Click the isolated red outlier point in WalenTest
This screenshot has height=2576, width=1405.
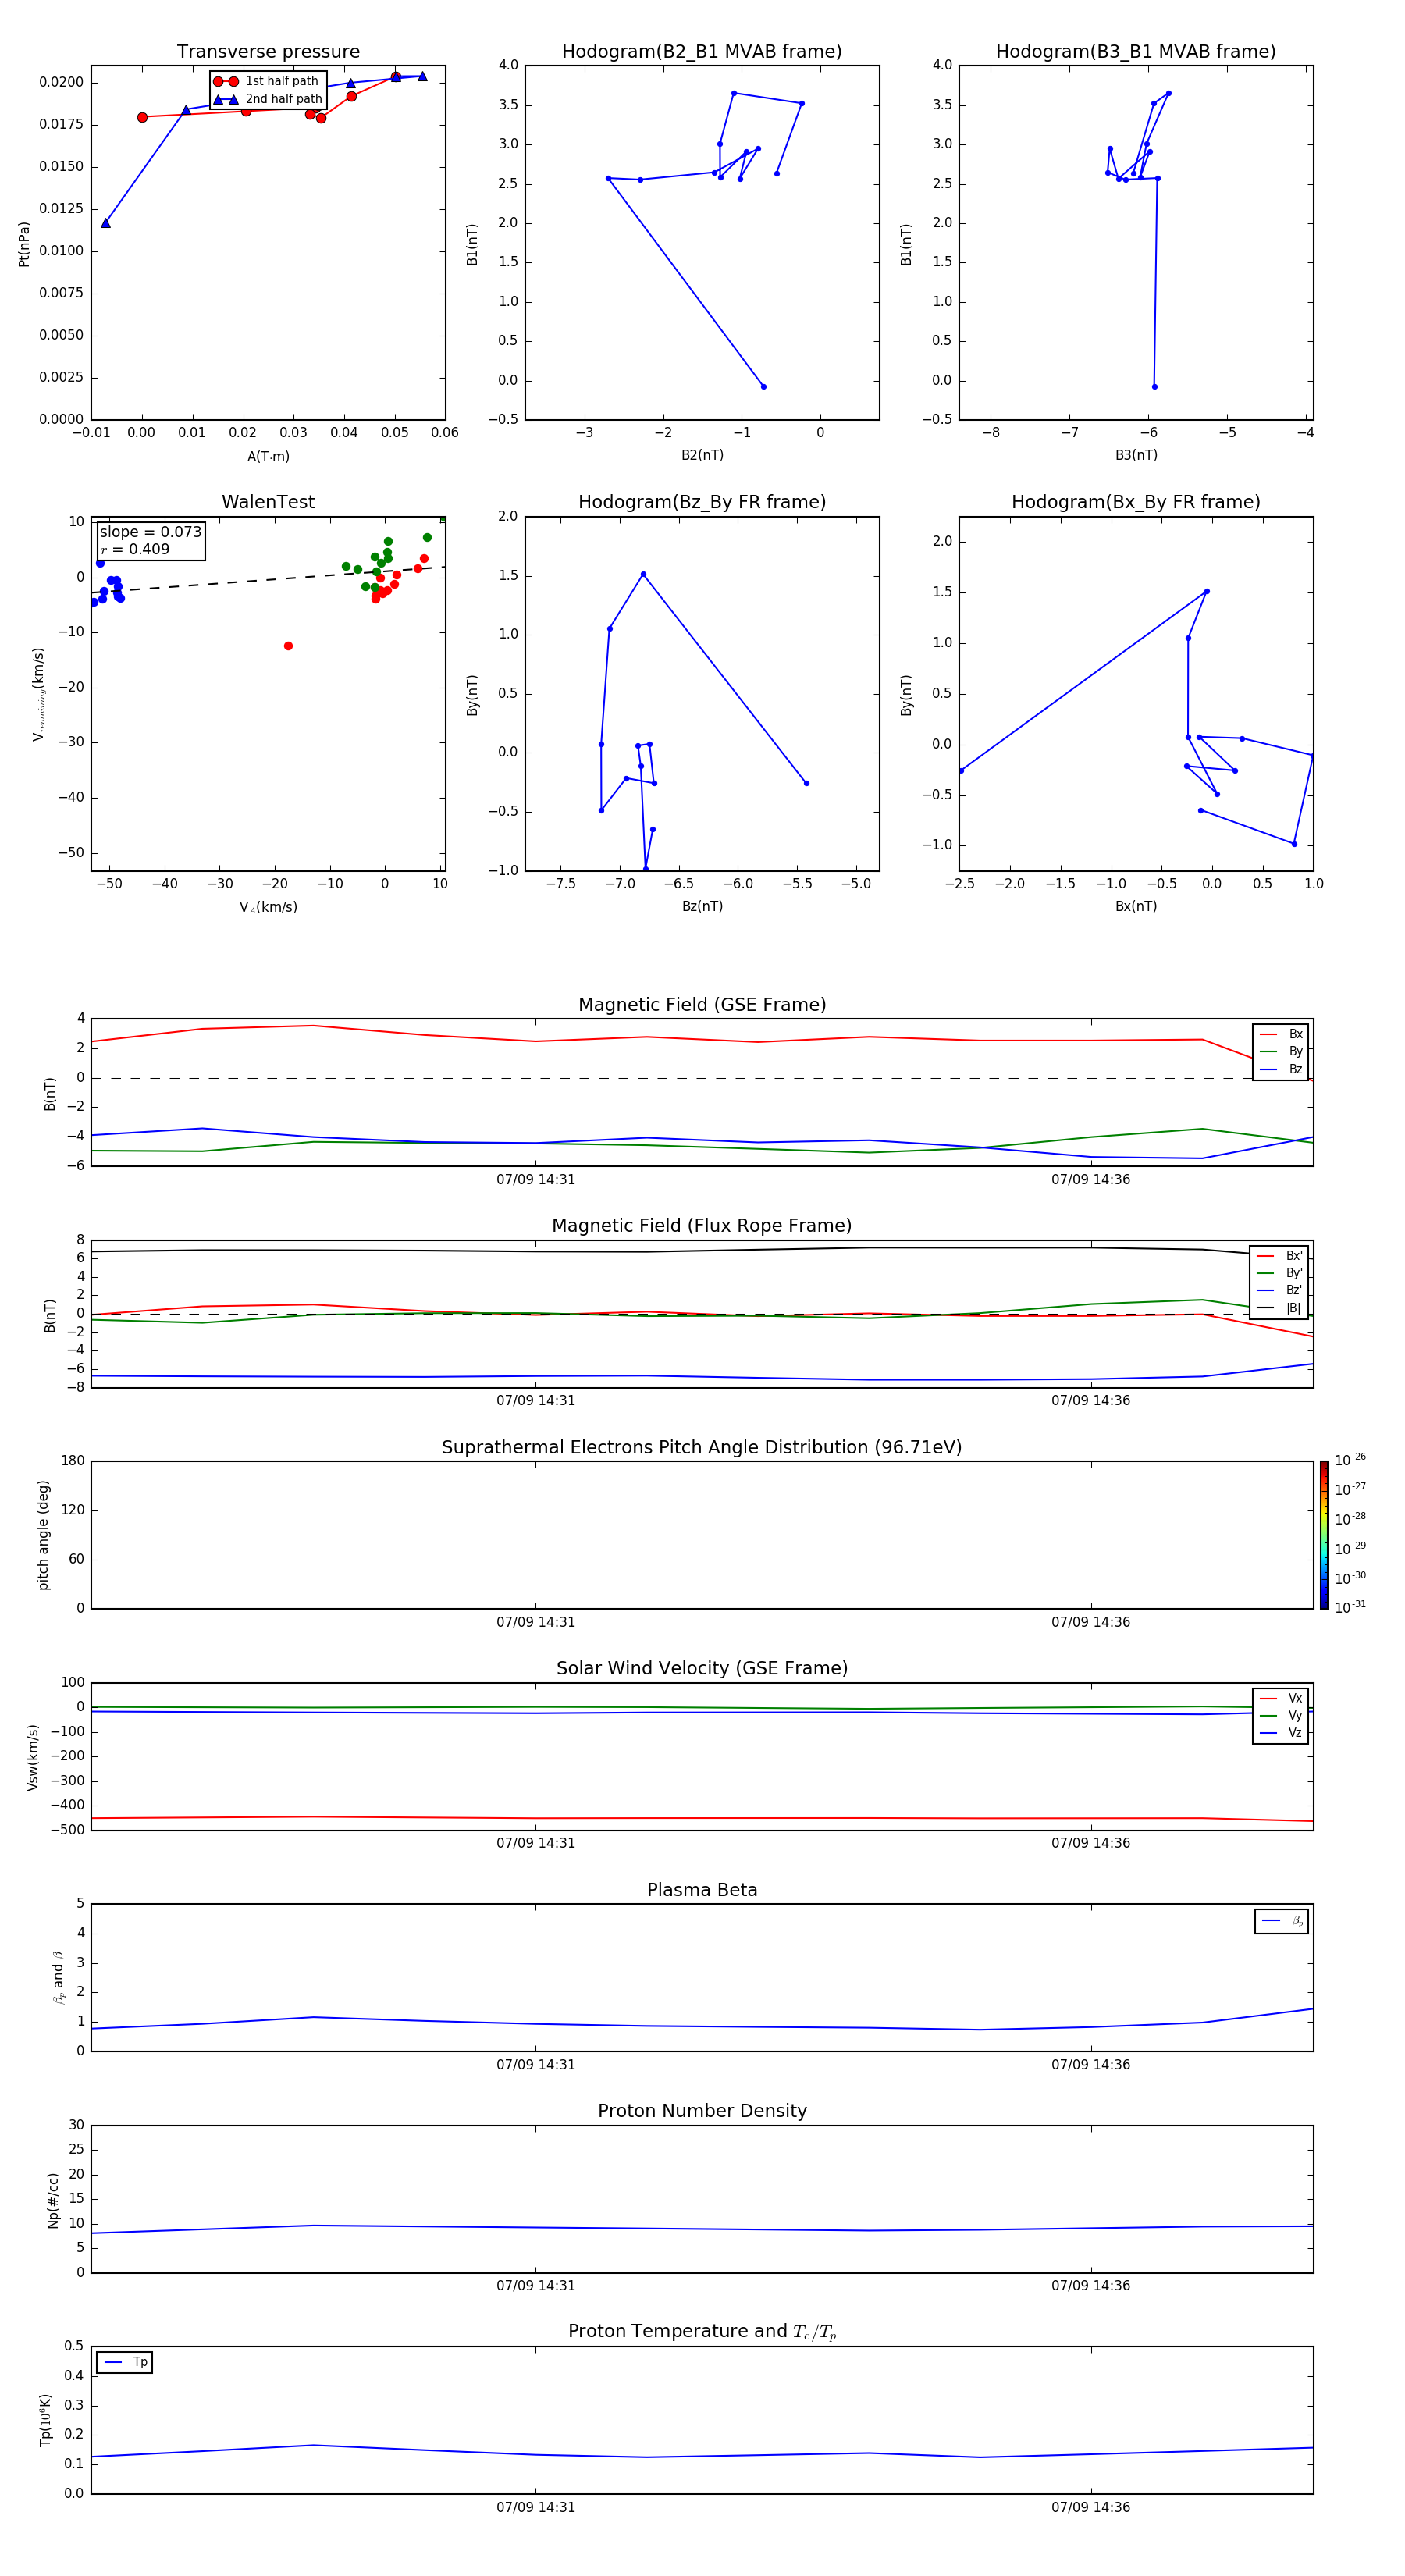[x=288, y=646]
